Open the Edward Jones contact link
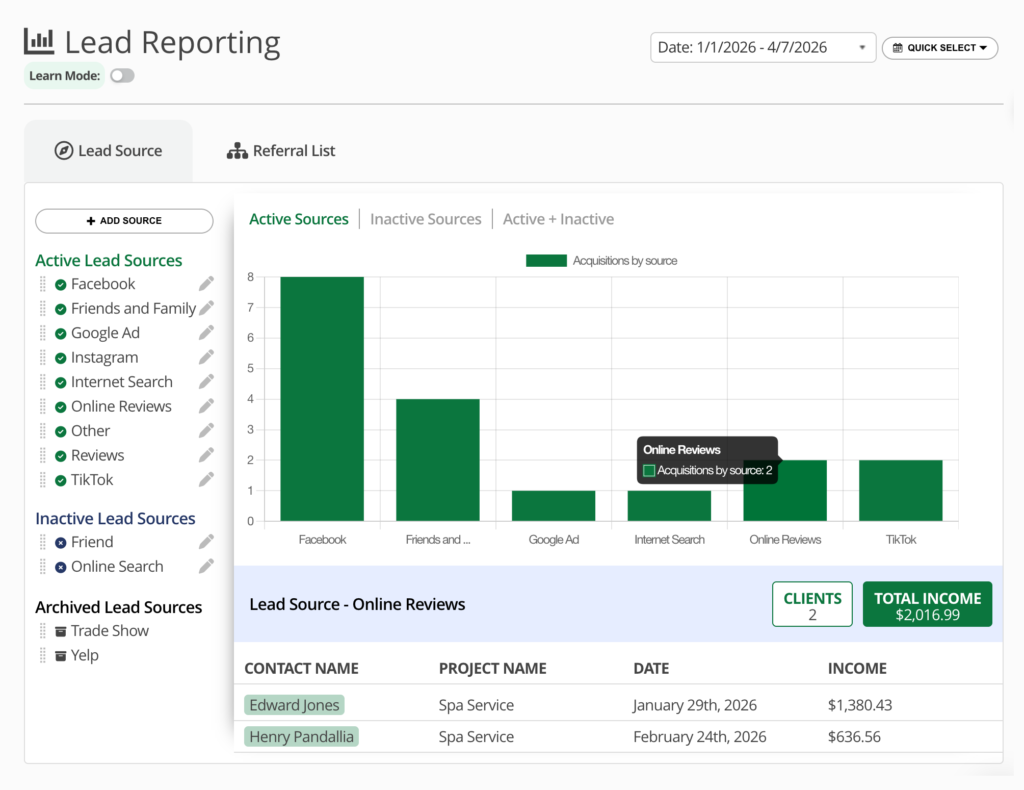 tap(294, 705)
